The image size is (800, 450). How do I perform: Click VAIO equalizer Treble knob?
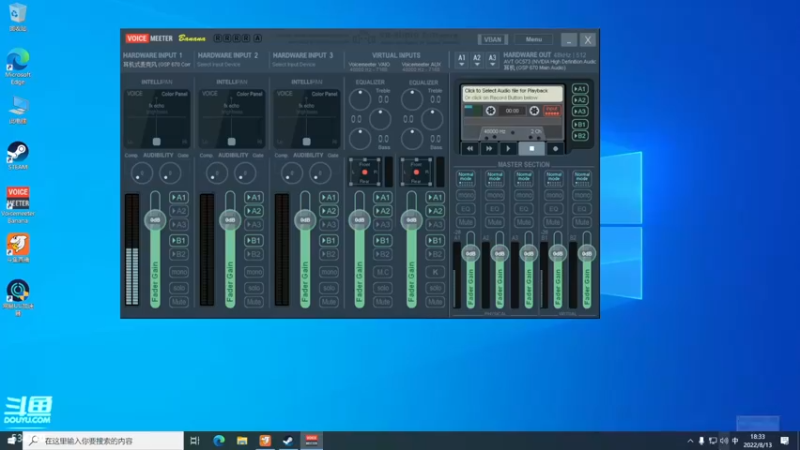click(360, 99)
